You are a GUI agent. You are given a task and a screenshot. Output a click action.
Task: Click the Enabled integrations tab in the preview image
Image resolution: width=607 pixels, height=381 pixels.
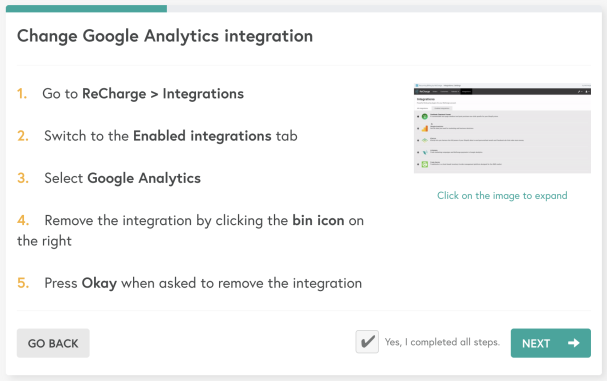[x=442, y=108]
